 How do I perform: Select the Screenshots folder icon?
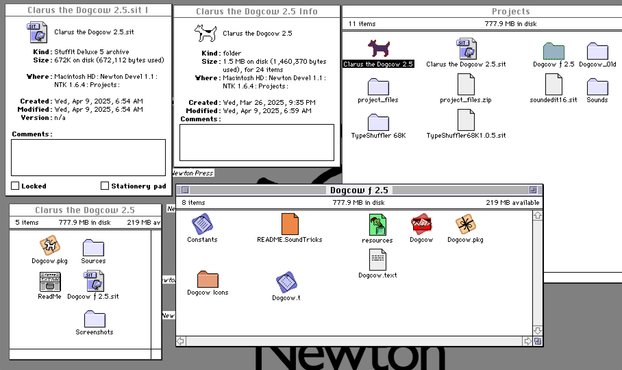click(94, 319)
